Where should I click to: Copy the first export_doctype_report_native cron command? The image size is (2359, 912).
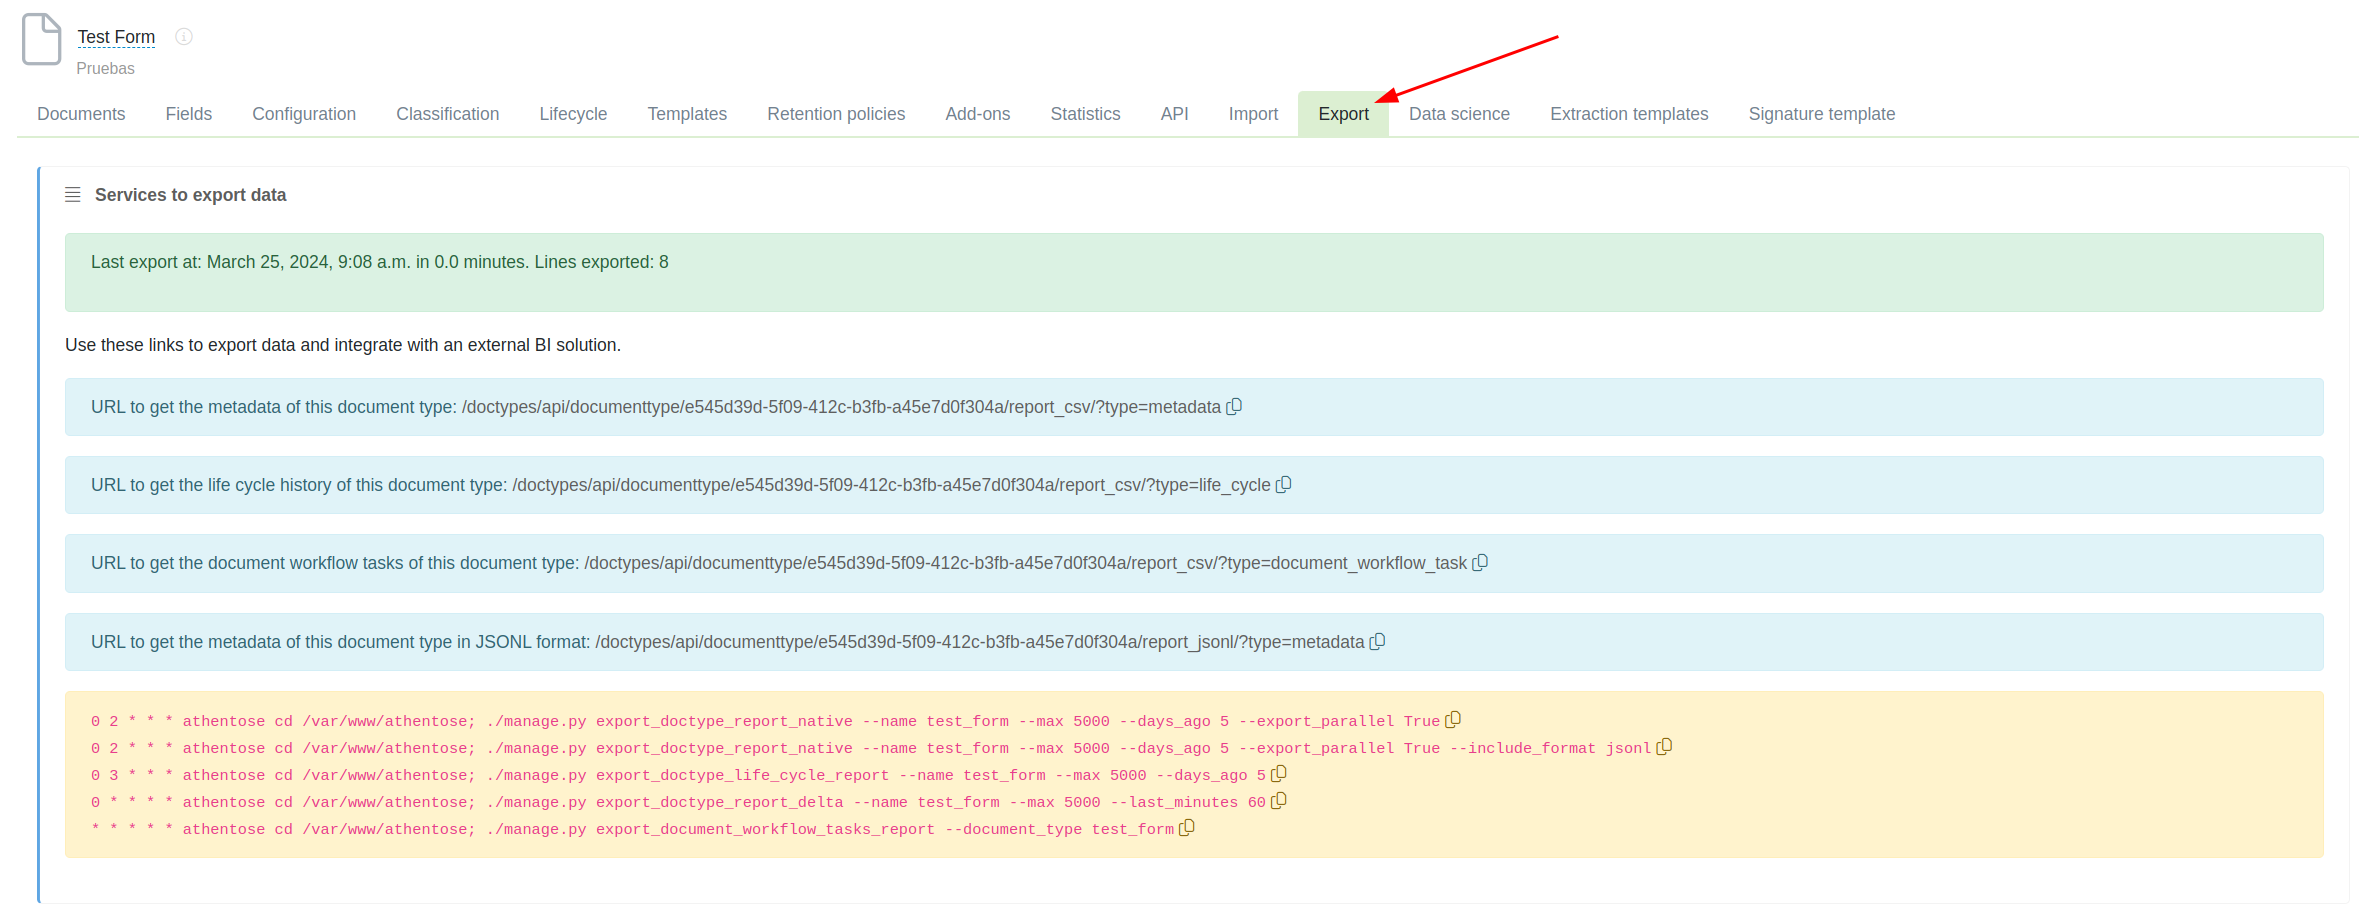point(1453,720)
